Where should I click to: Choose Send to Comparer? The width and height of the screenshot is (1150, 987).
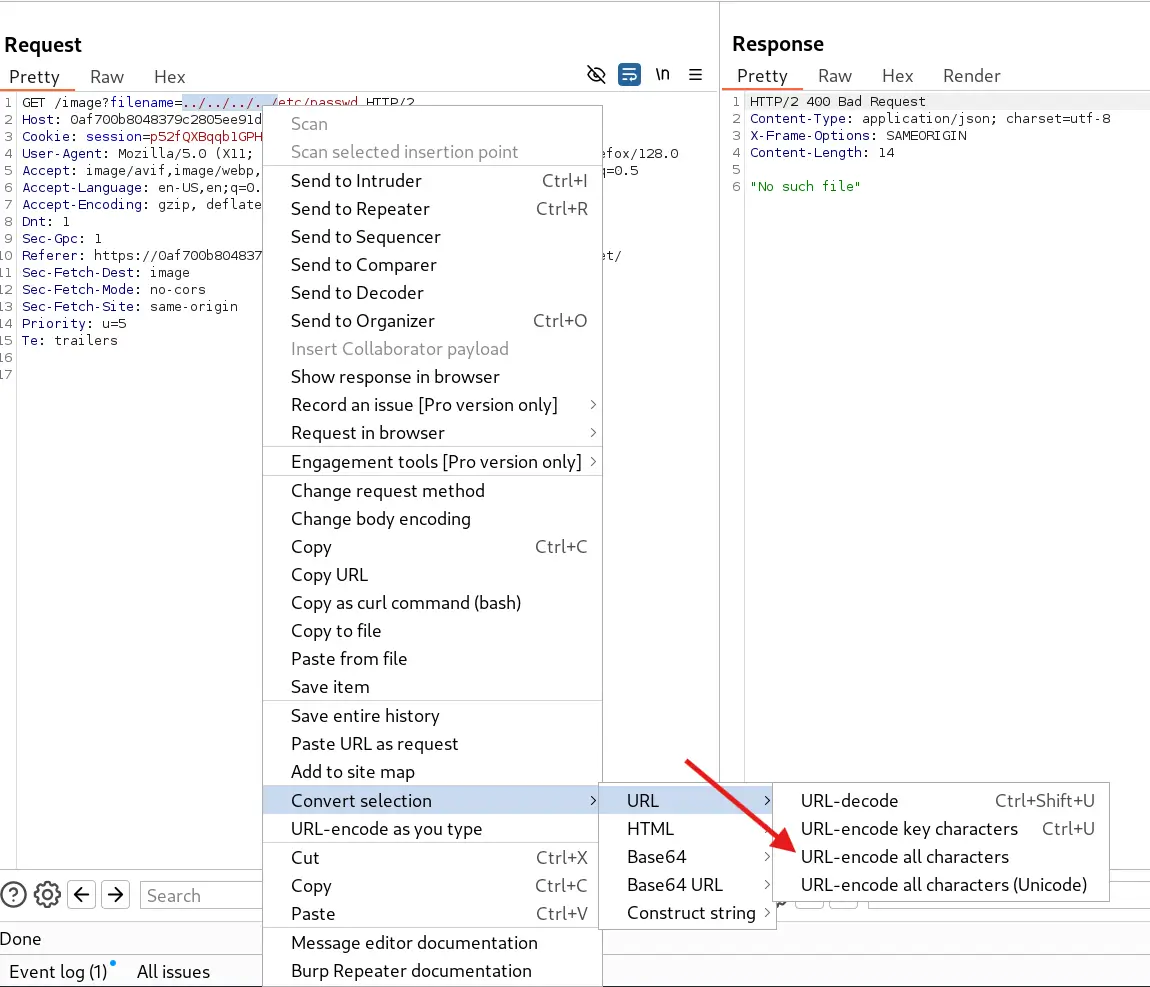click(432, 265)
